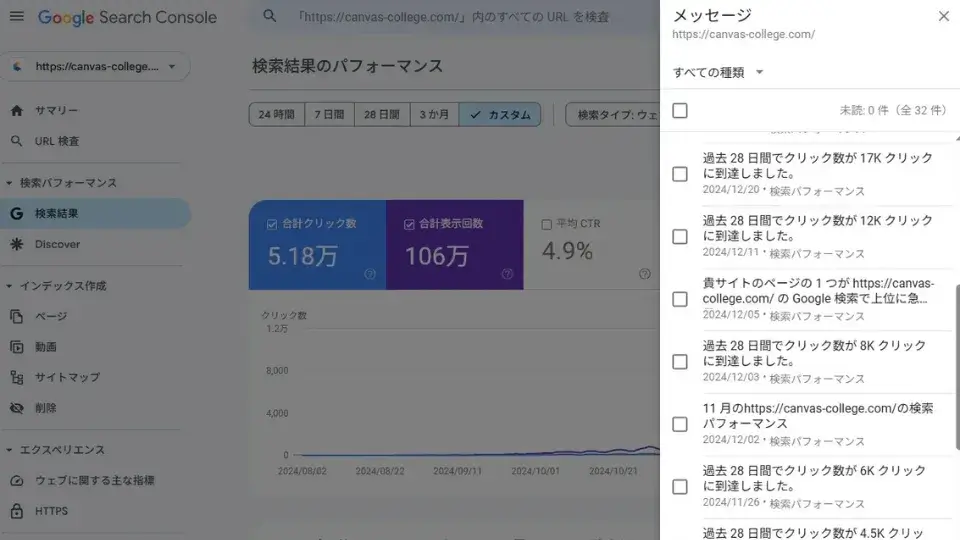Select the 7 日間 date range
The image size is (960, 540).
pyautogui.click(x=329, y=114)
